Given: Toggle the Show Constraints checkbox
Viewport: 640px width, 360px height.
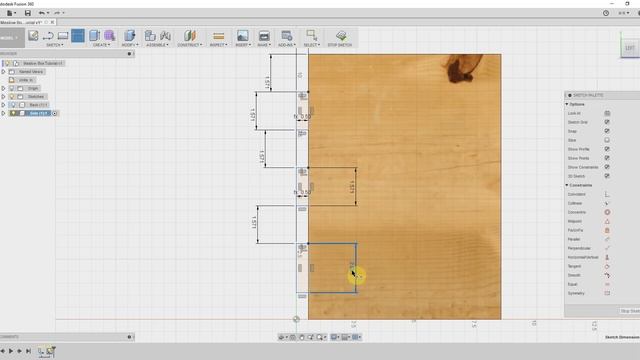Looking at the screenshot, I should [x=607, y=167].
